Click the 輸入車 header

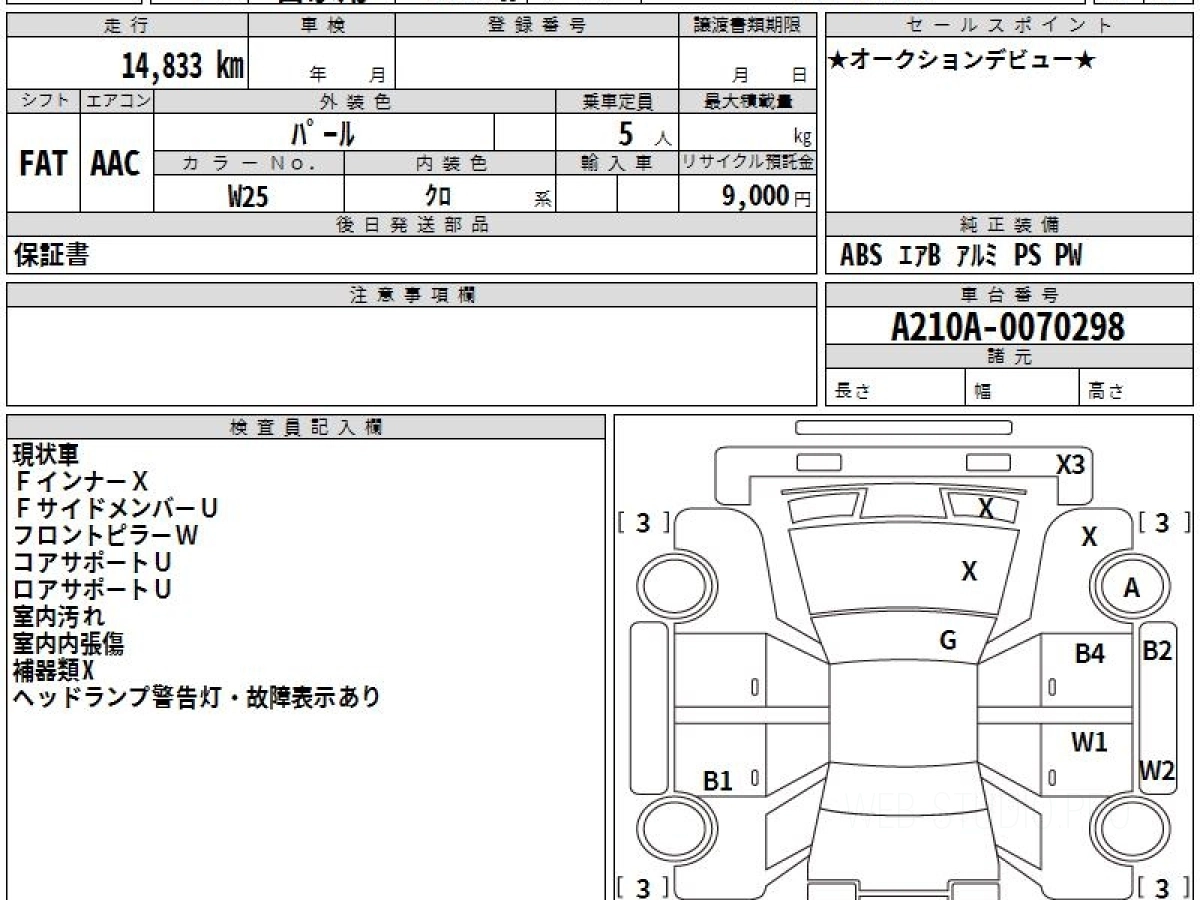(617, 163)
